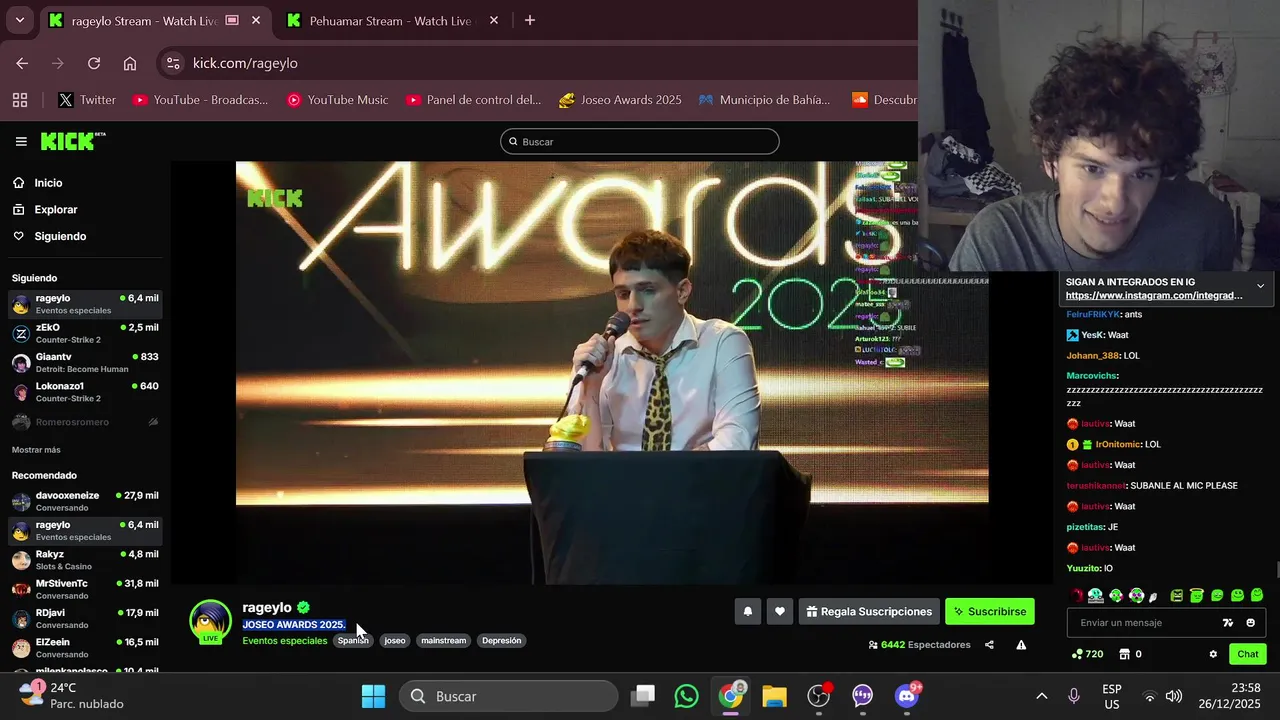Viewport: 1280px width, 720px height.
Task: Open Rakyz recommended channel
Action: [x=85, y=560]
